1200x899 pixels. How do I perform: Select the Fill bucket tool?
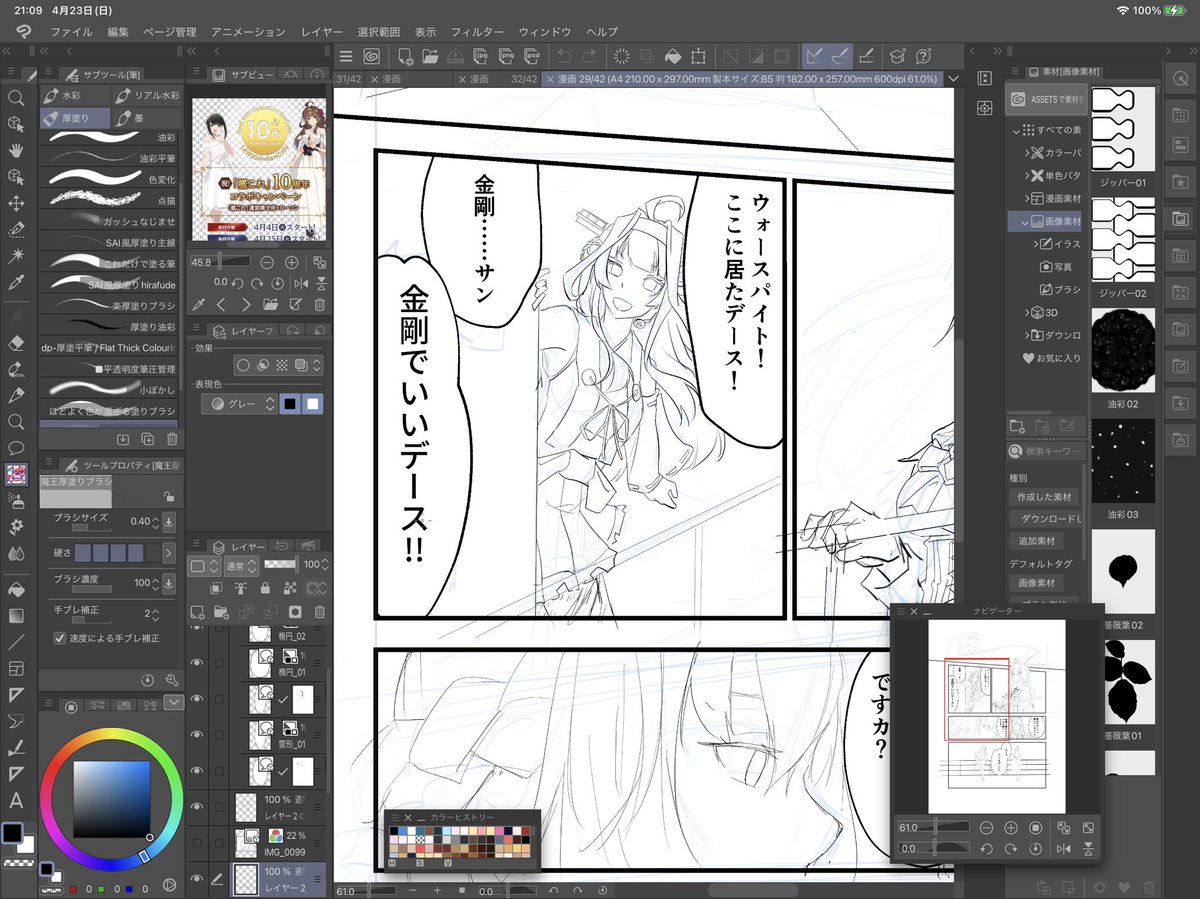coord(16,588)
